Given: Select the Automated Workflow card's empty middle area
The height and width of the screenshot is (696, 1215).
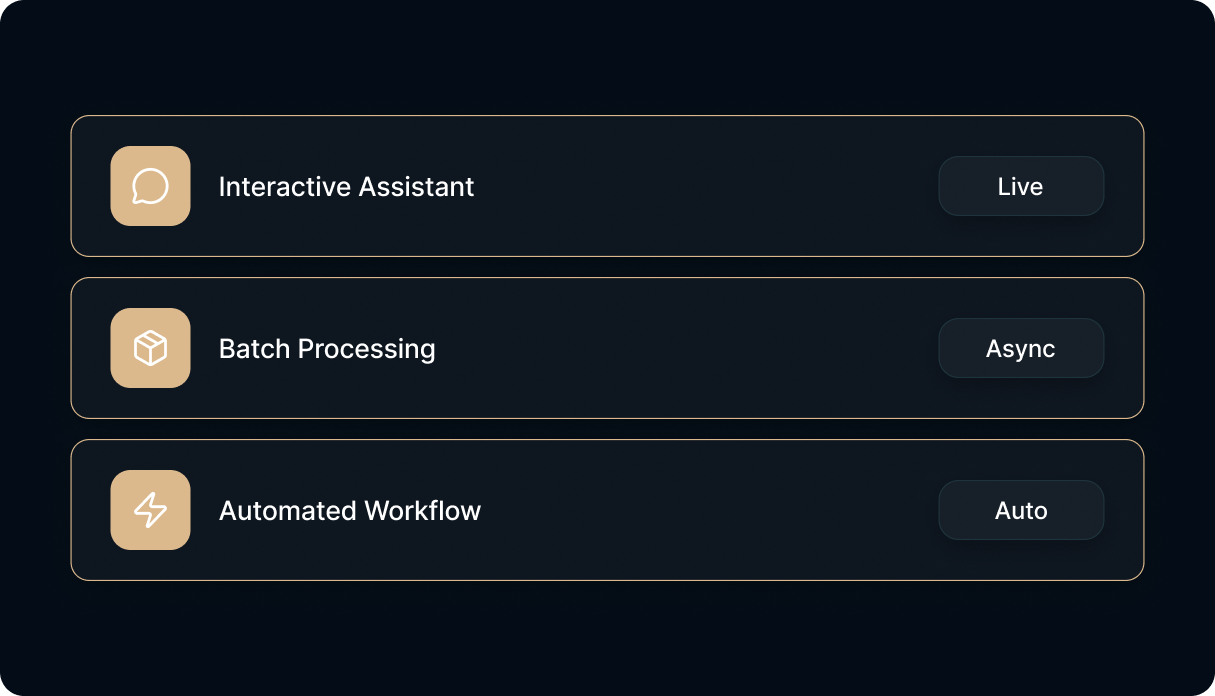Looking at the screenshot, I should 710,510.
